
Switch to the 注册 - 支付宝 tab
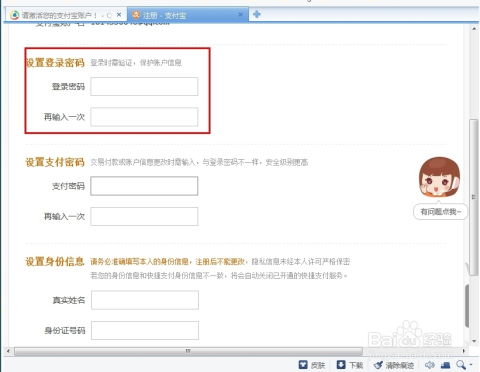tap(187, 15)
